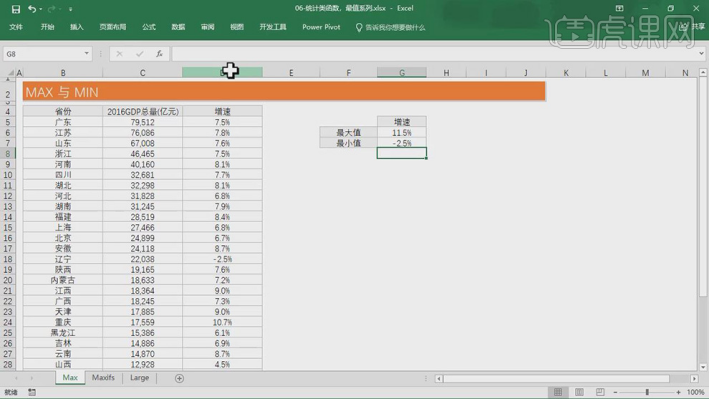Viewport: 709px width, 399px height.
Task: Click vertical scrollbar down arrow
Action: (703, 367)
